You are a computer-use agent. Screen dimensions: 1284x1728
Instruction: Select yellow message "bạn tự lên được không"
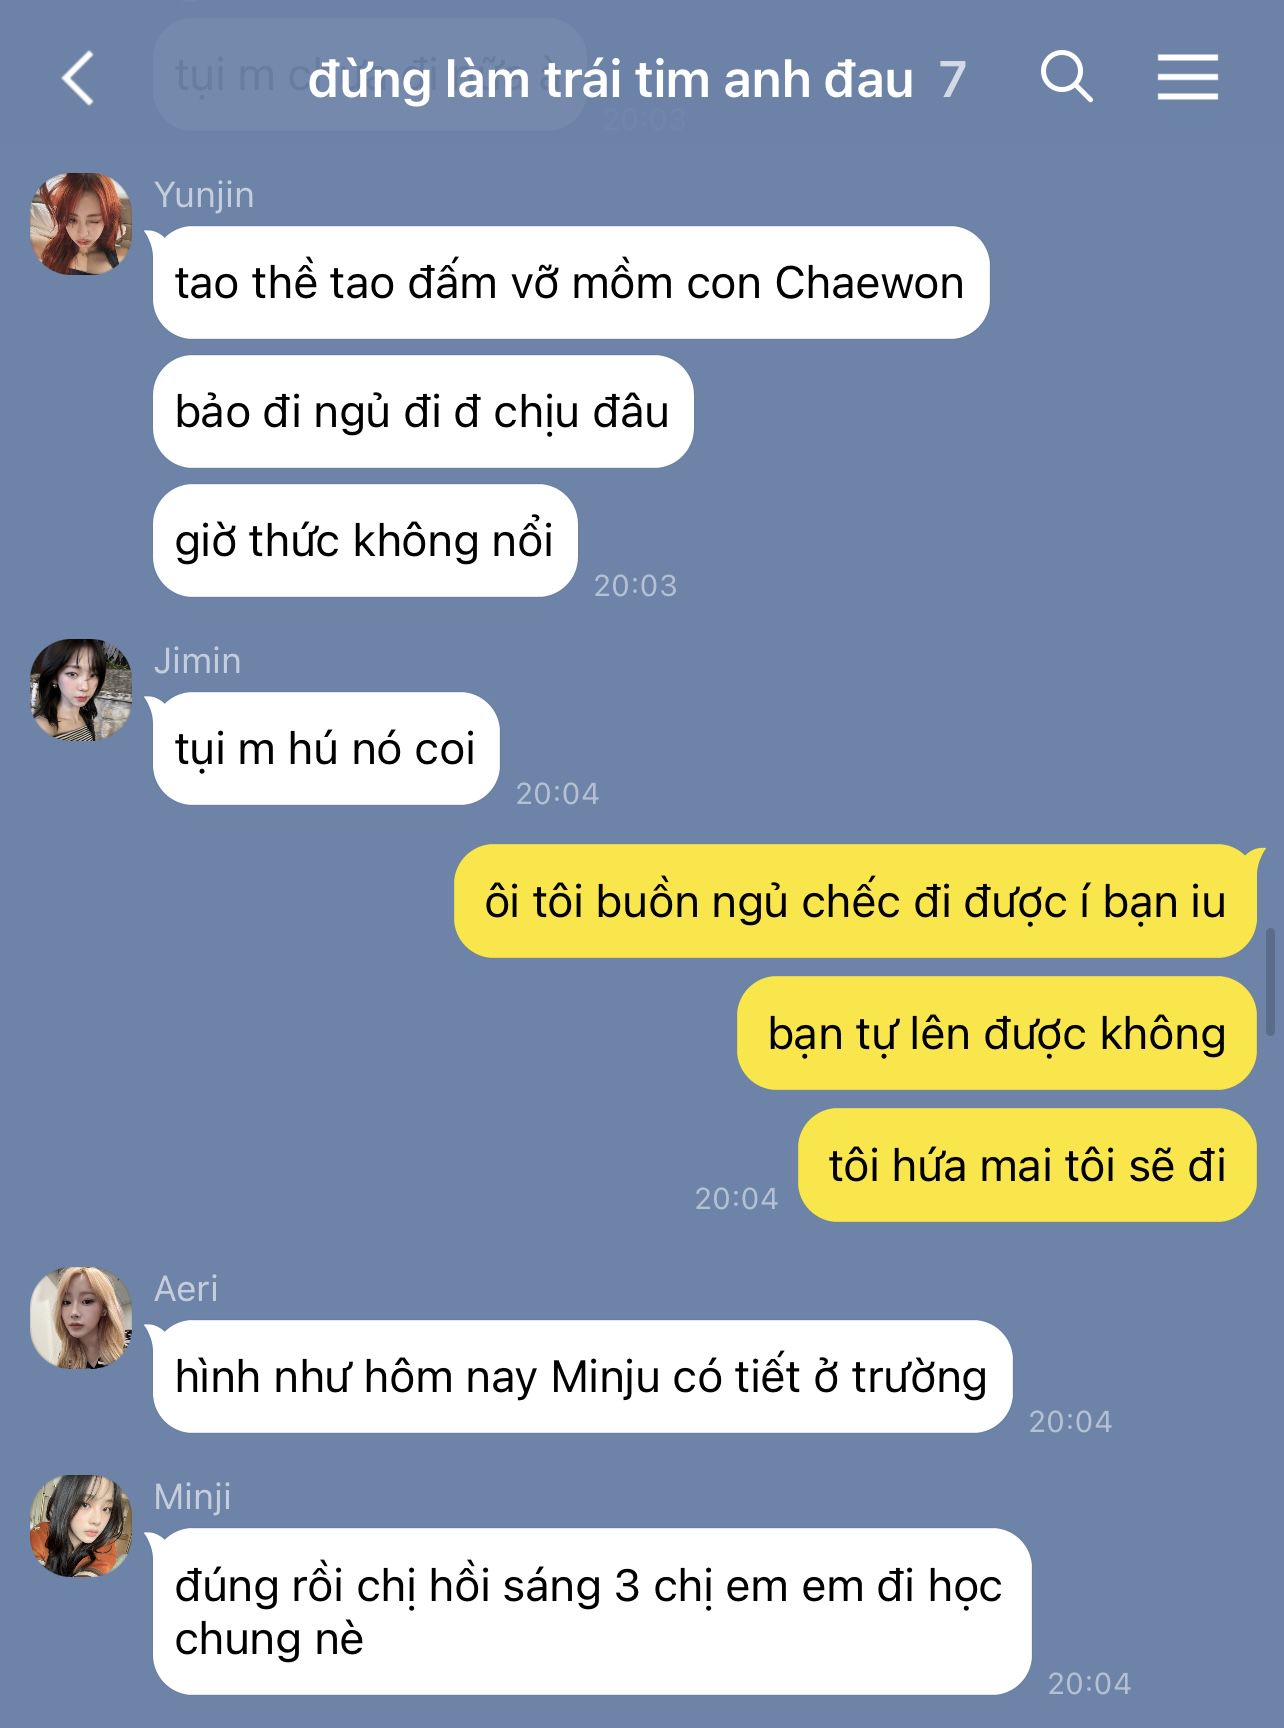pyautogui.click(x=996, y=1034)
